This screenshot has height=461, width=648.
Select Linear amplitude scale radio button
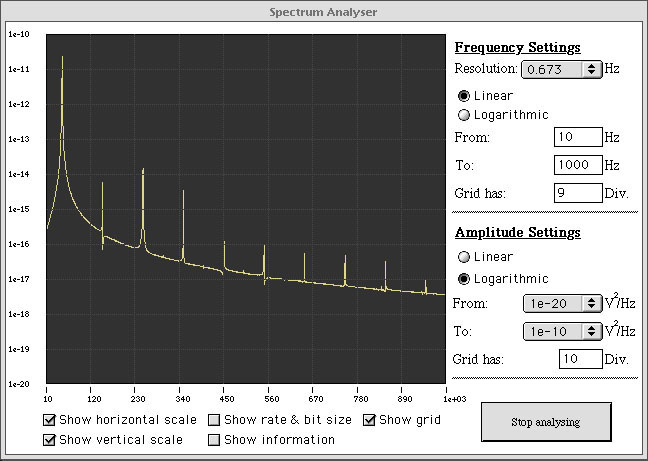coord(464,257)
